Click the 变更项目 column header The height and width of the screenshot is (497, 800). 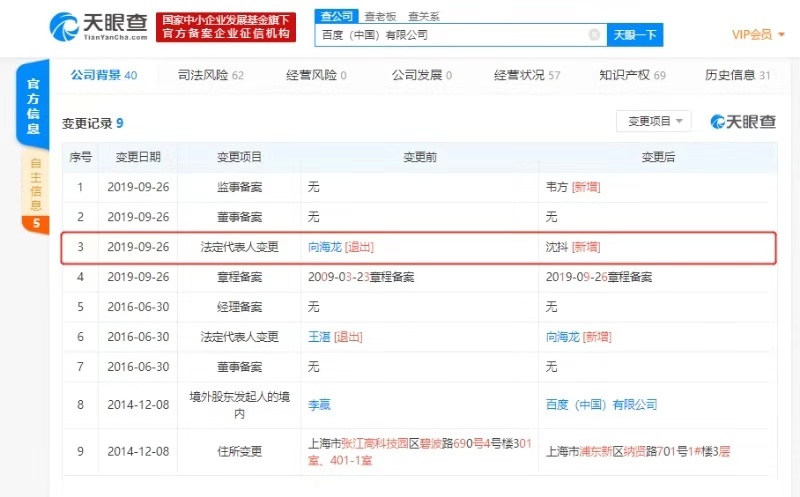tap(239, 157)
